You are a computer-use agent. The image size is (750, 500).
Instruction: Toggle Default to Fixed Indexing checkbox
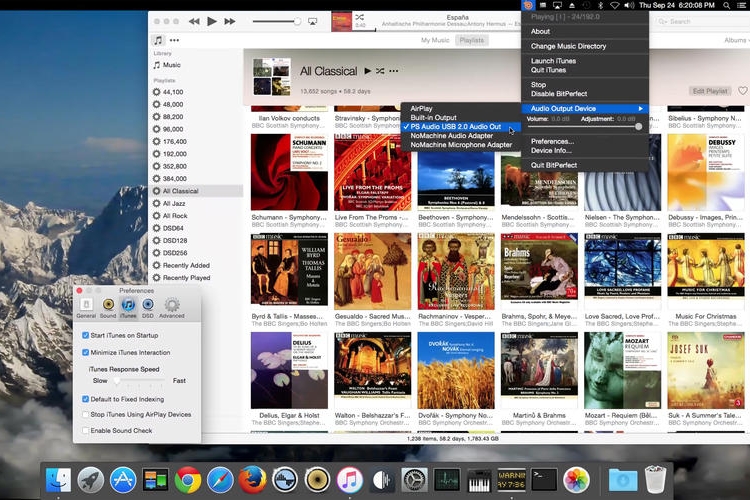click(86, 399)
